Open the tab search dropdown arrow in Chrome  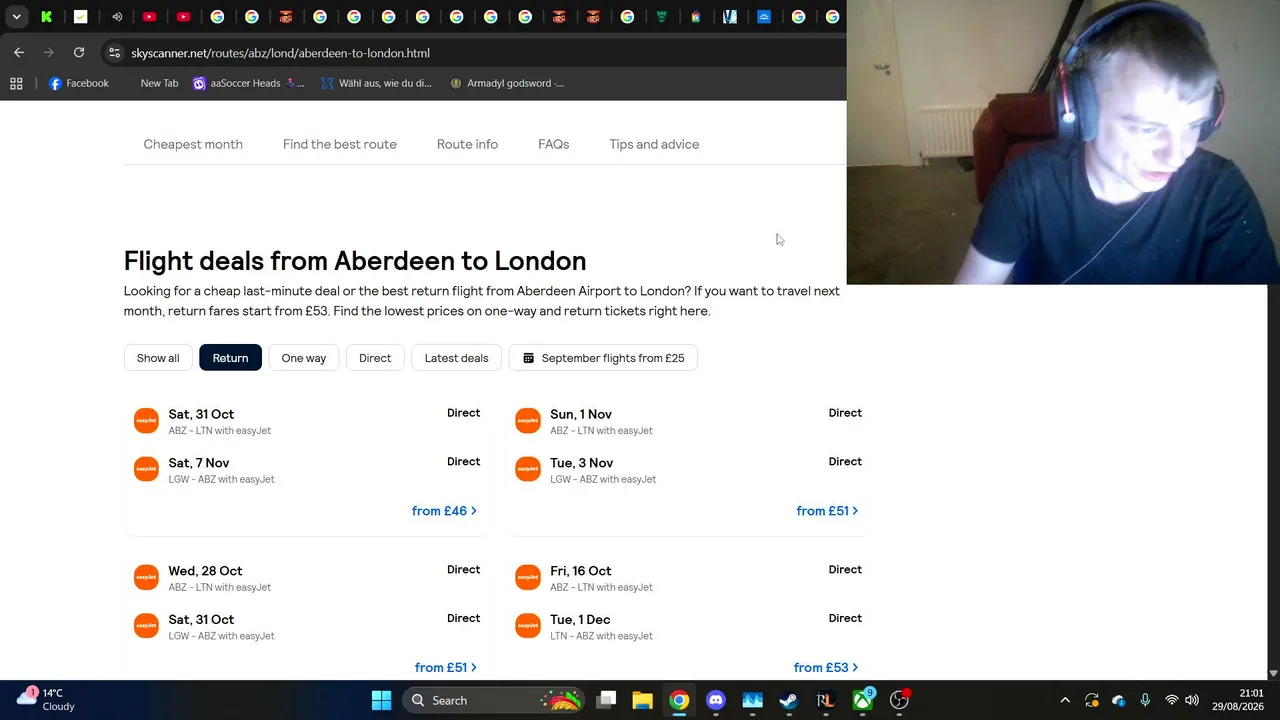pyautogui.click(x=16, y=17)
